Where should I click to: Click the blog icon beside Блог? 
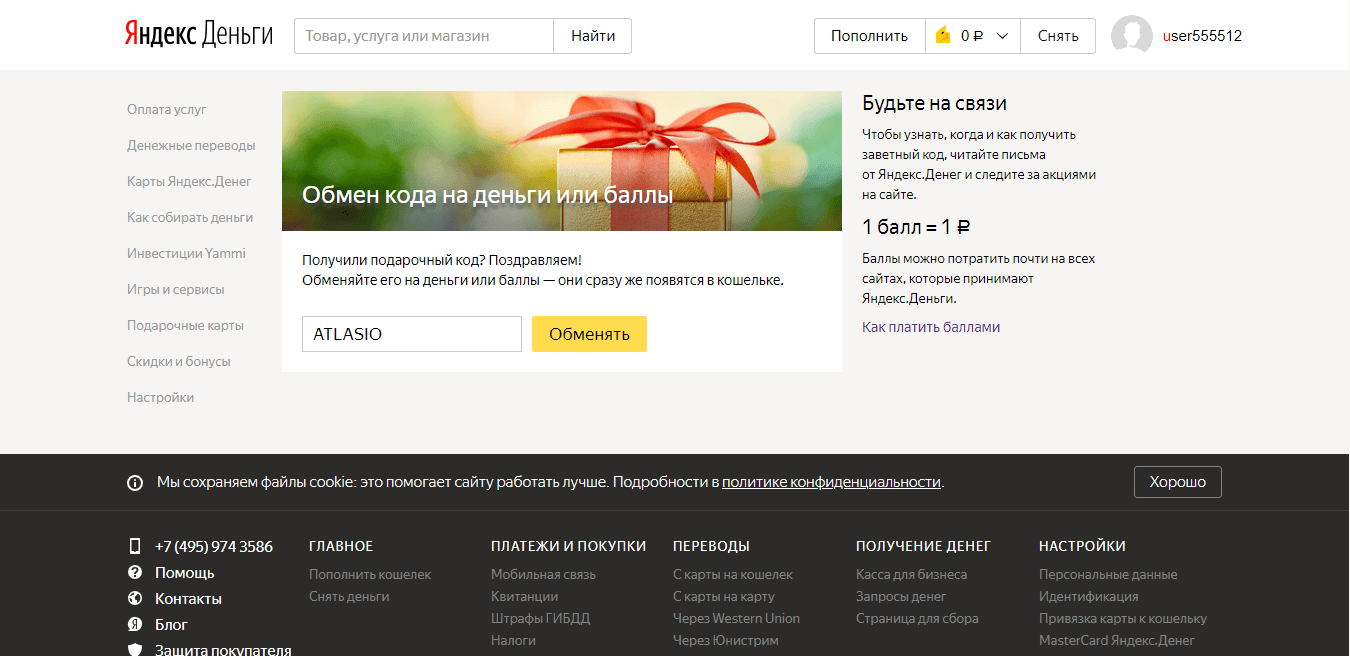tap(135, 624)
